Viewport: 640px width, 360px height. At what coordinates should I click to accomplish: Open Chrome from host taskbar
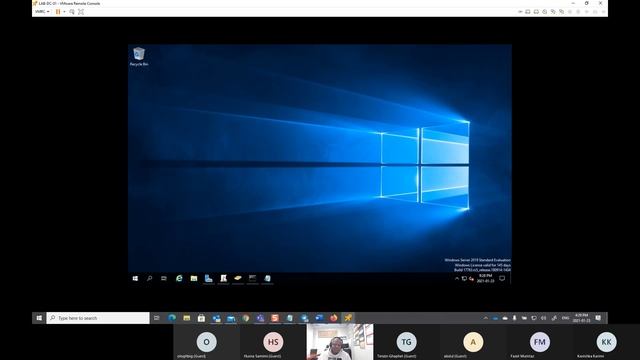click(246, 318)
